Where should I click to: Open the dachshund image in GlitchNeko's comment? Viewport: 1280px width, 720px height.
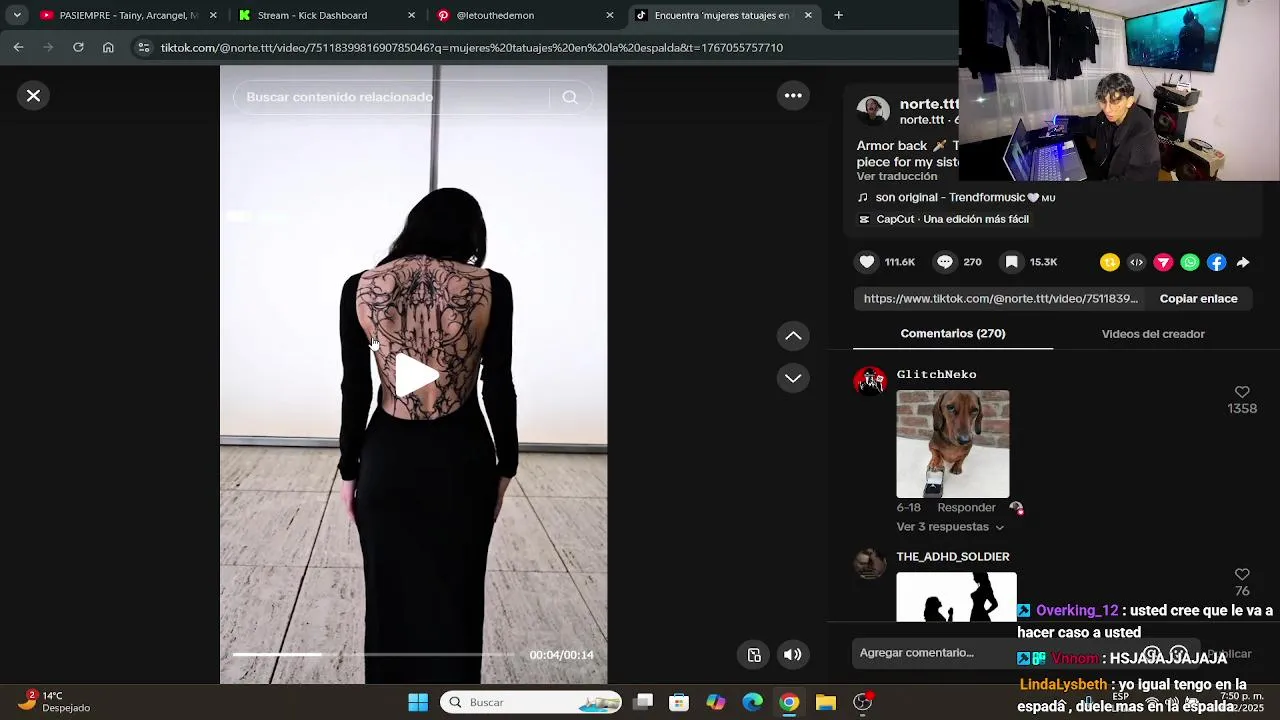953,444
